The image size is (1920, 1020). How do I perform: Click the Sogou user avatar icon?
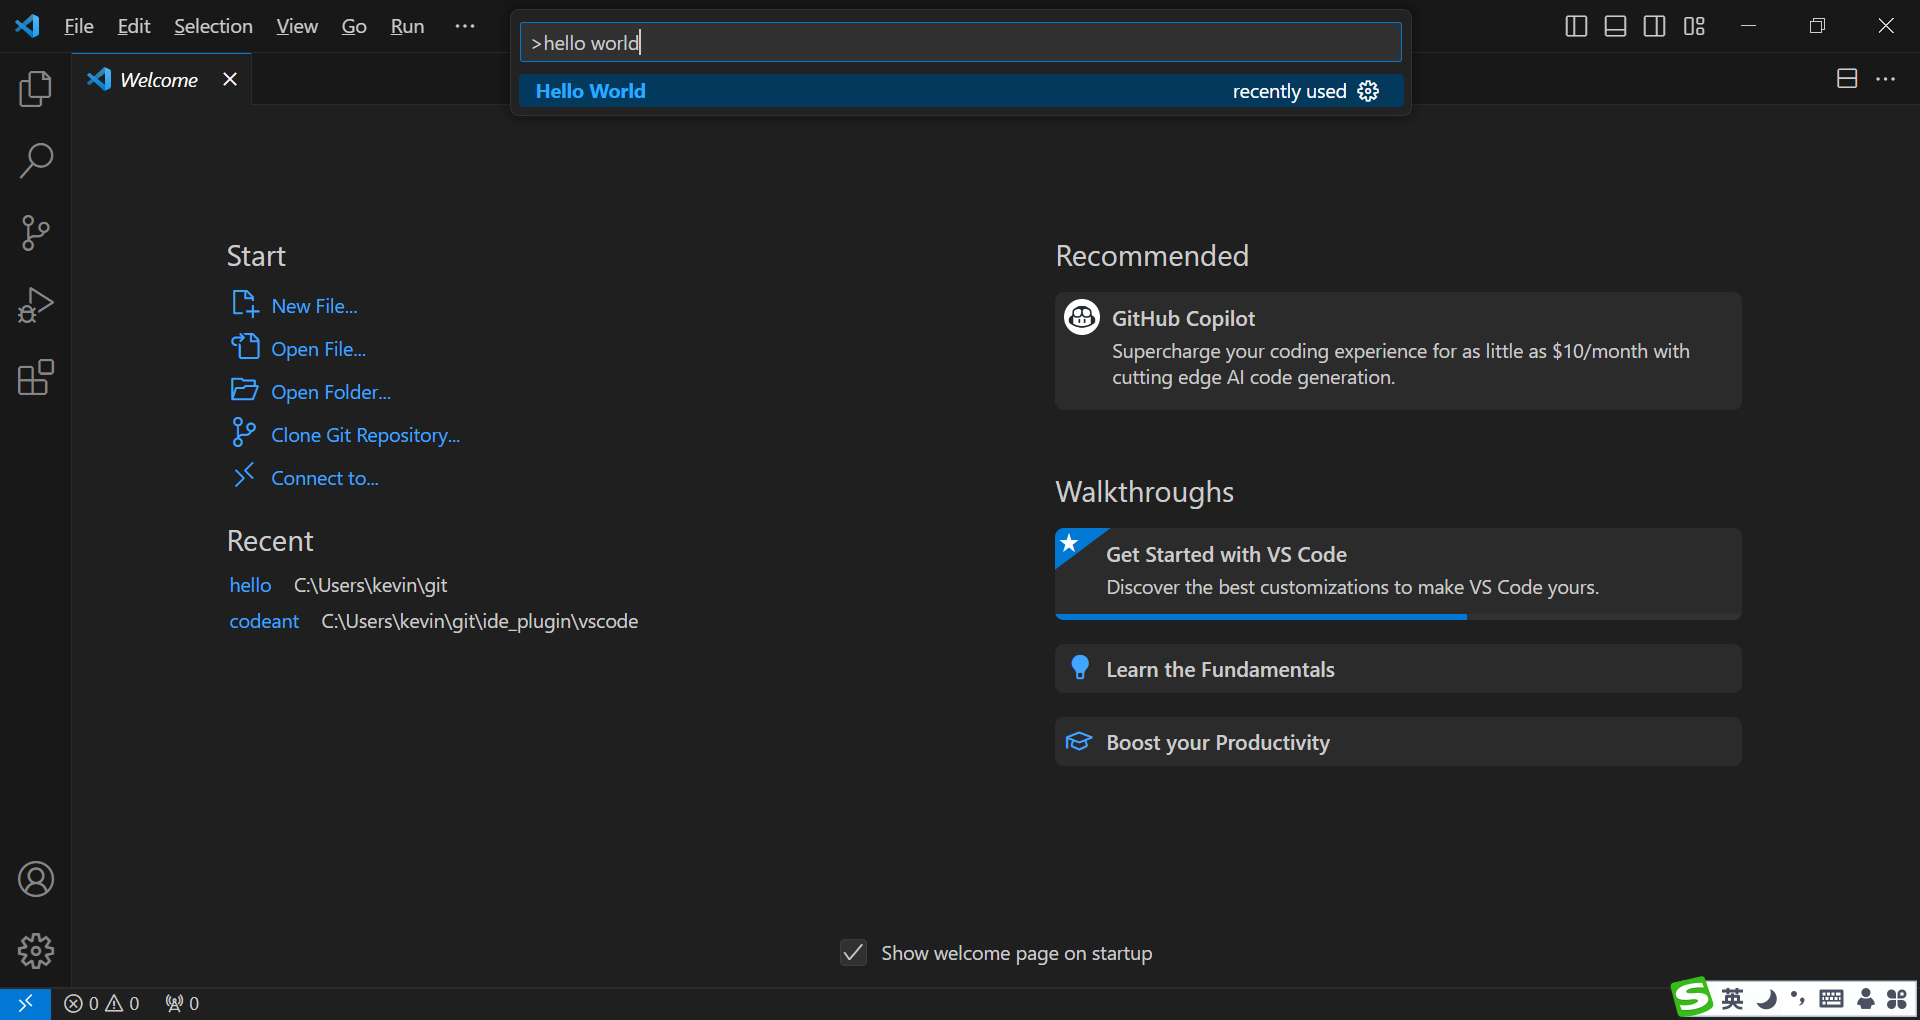(1865, 999)
